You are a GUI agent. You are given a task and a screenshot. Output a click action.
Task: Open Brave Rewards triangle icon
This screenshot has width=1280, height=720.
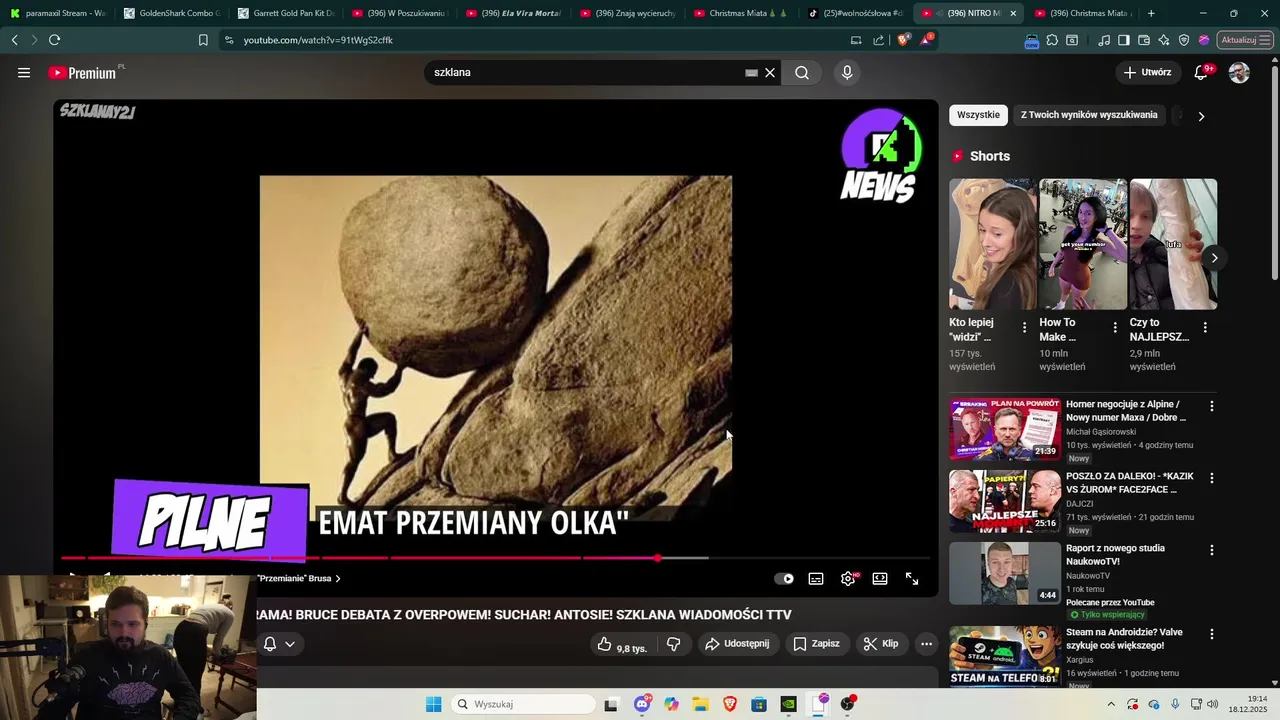point(928,40)
